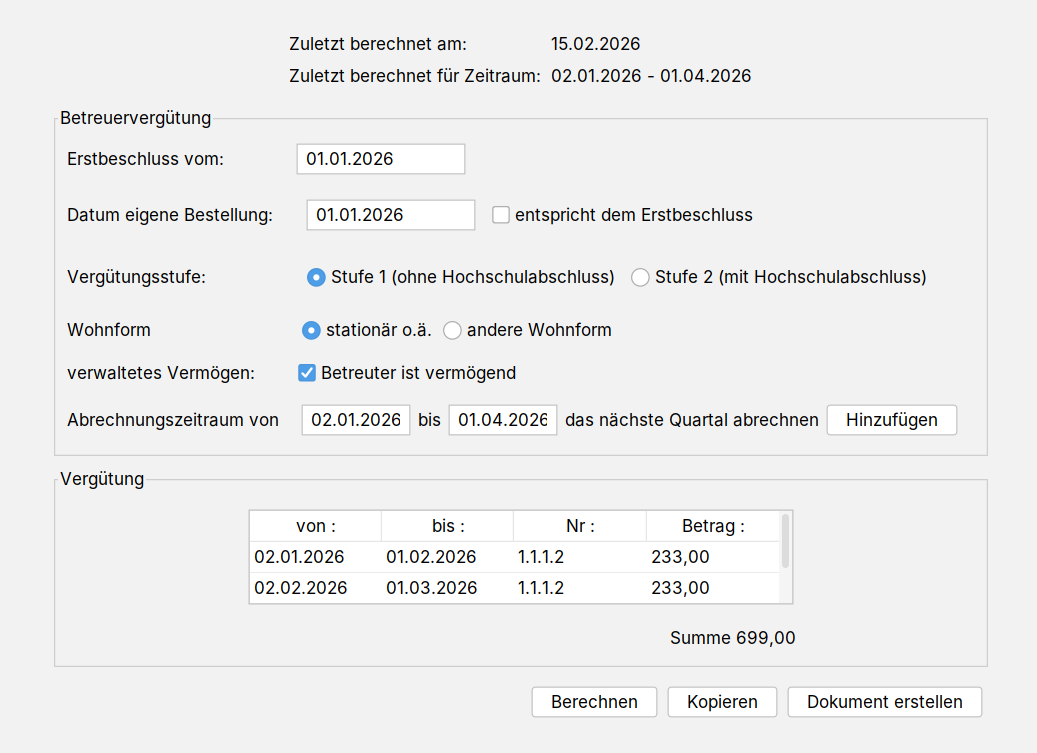Choose 'andere Wohnform' radio option
This screenshot has height=753, width=1037.
click(x=452, y=330)
